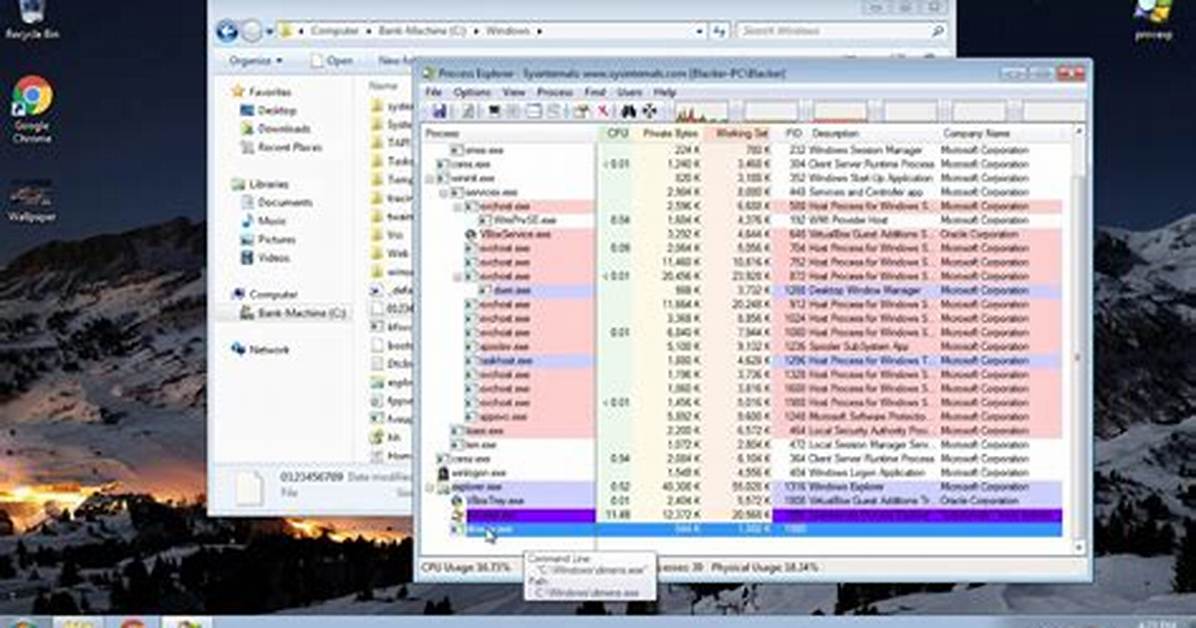1196x628 pixels.
Task: Click the red X Kill Process icon
Action: [x=603, y=111]
